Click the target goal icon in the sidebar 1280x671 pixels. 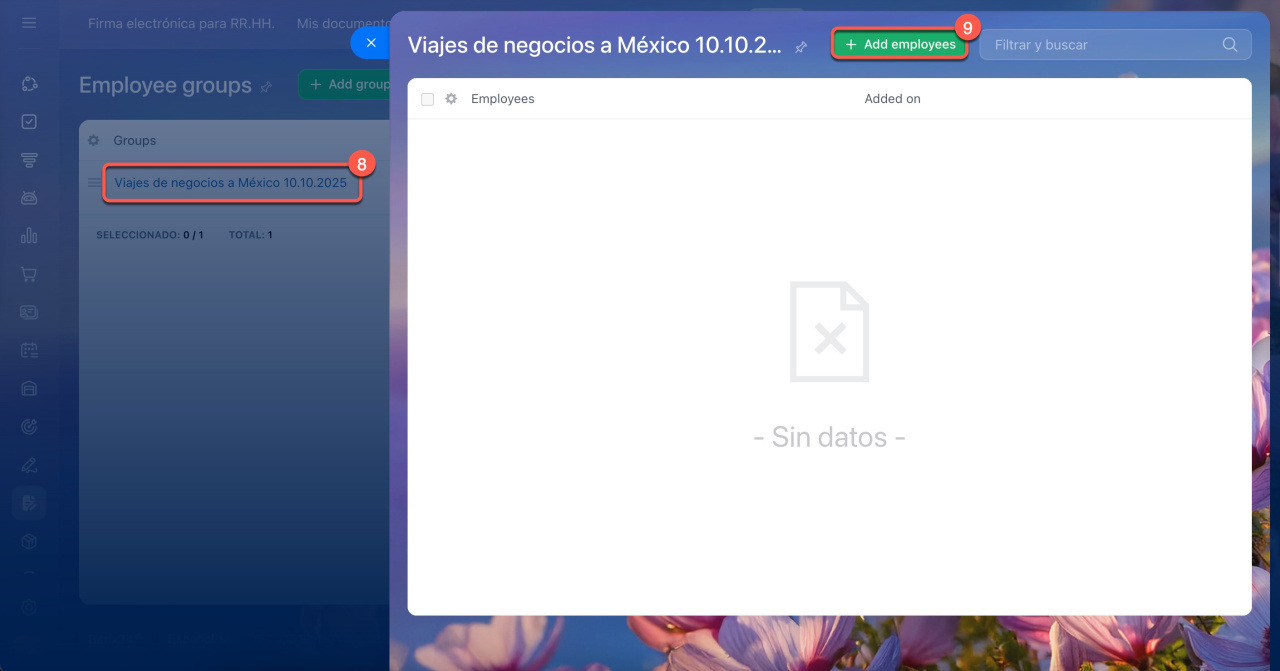(29, 427)
